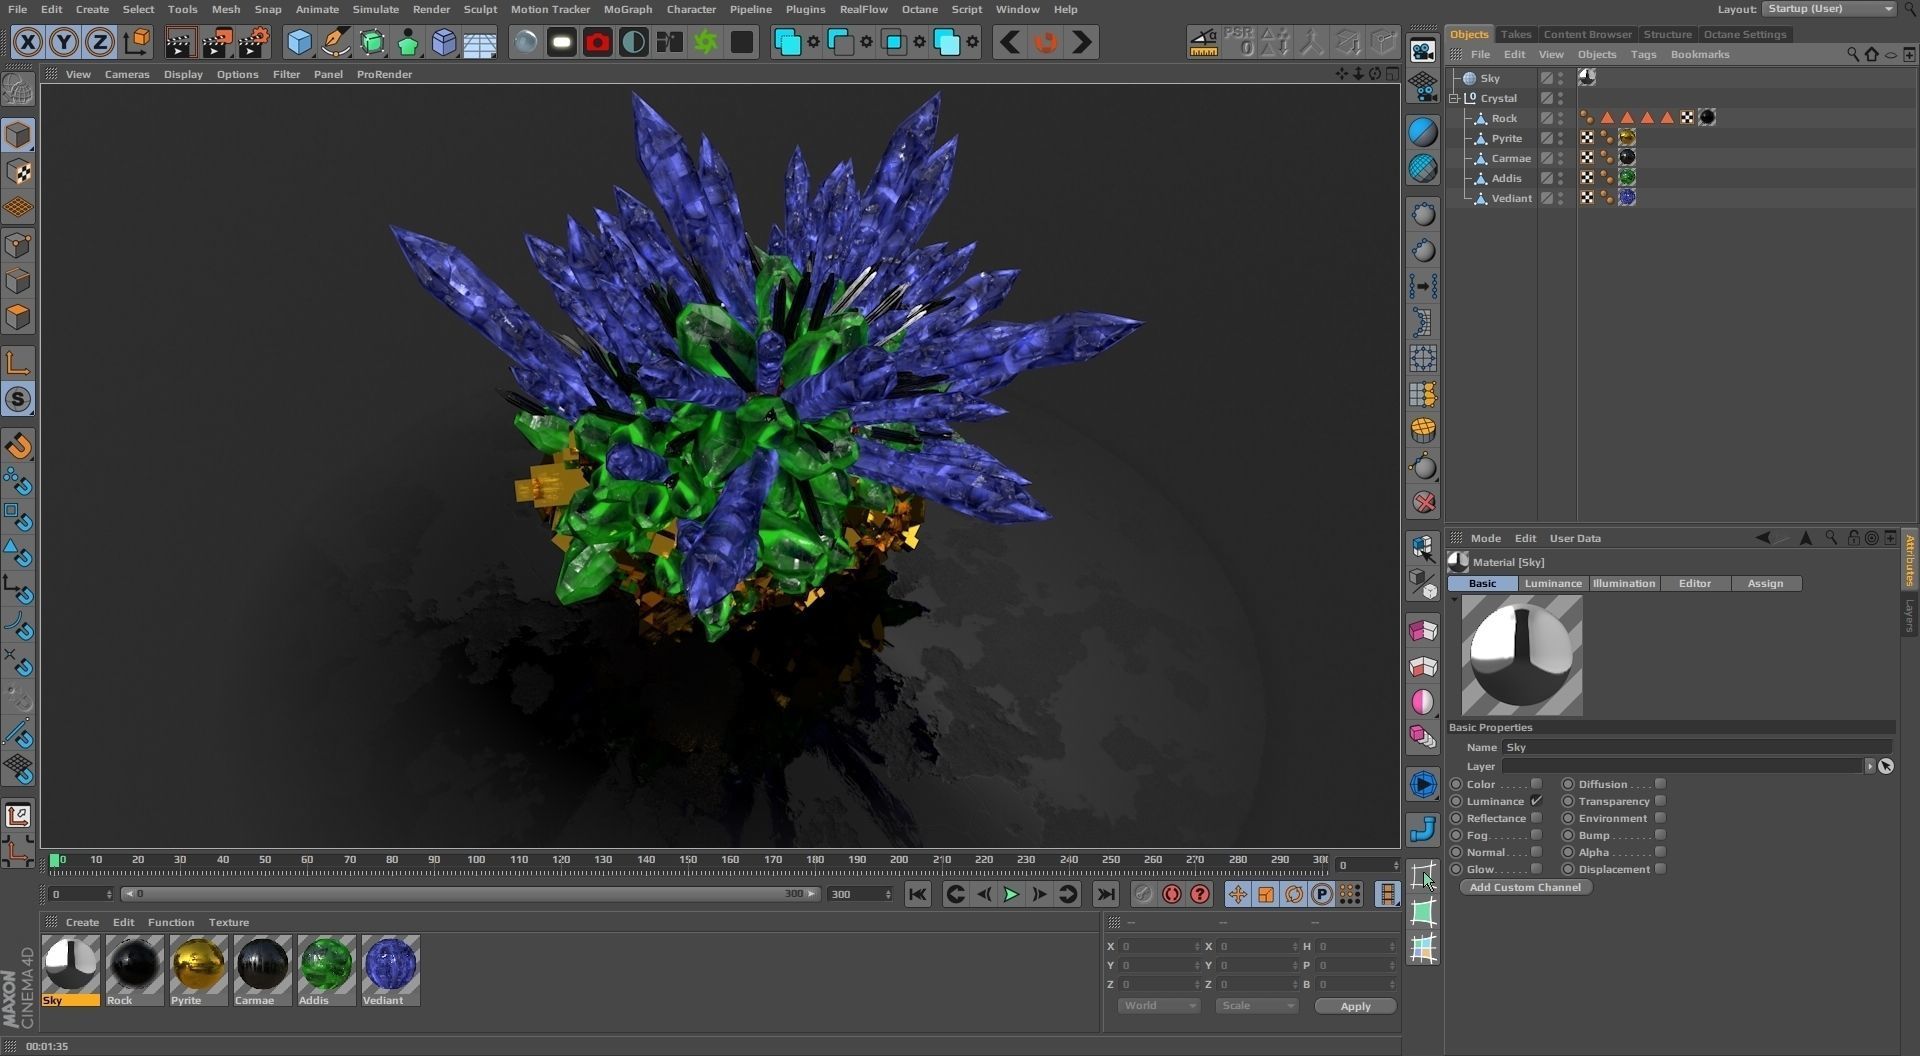Enable the Reflectance channel checkbox

click(1537, 818)
